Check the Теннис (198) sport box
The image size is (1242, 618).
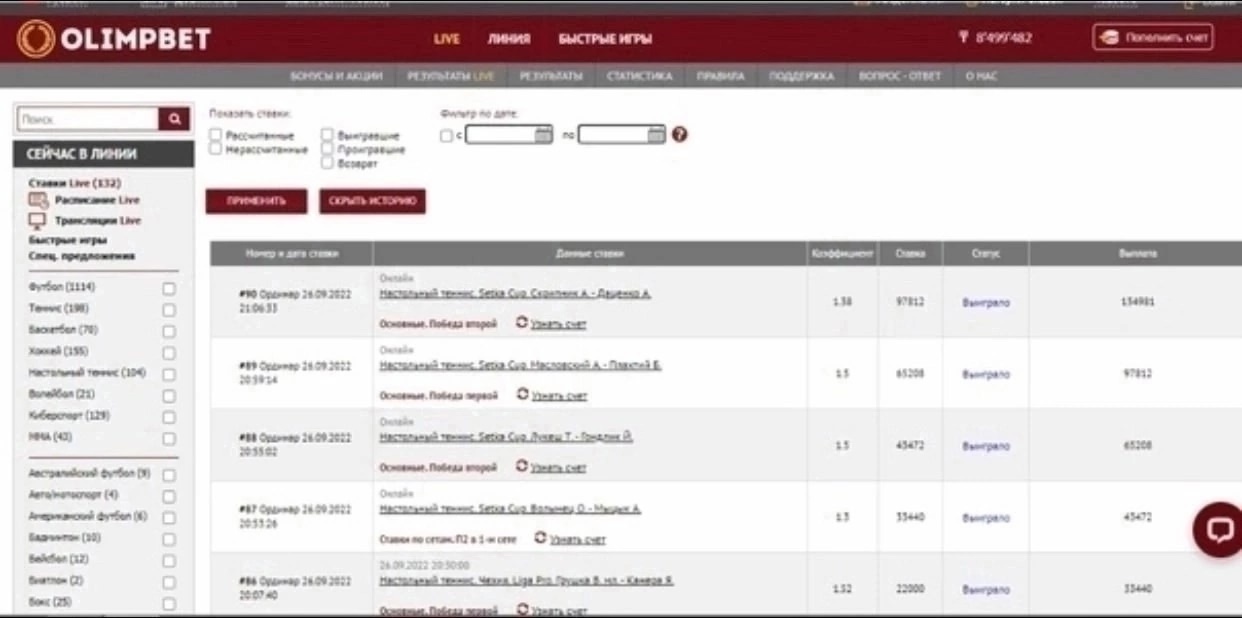click(x=169, y=310)
